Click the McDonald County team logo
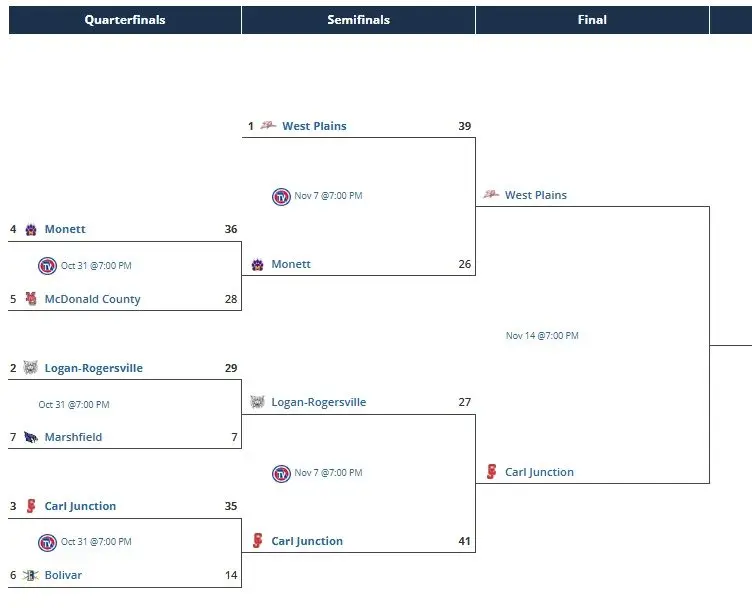This screenshot has height=608, width=752. coord(31,299)
